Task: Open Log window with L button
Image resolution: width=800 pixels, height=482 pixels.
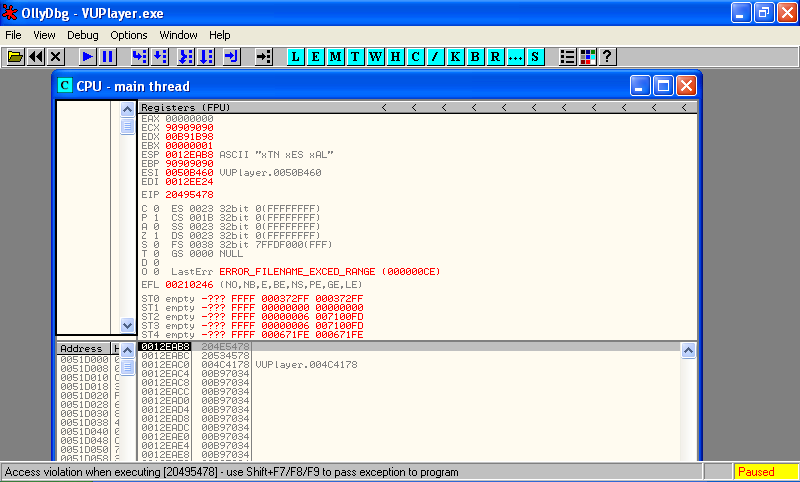Action: (x=295, y=57)
